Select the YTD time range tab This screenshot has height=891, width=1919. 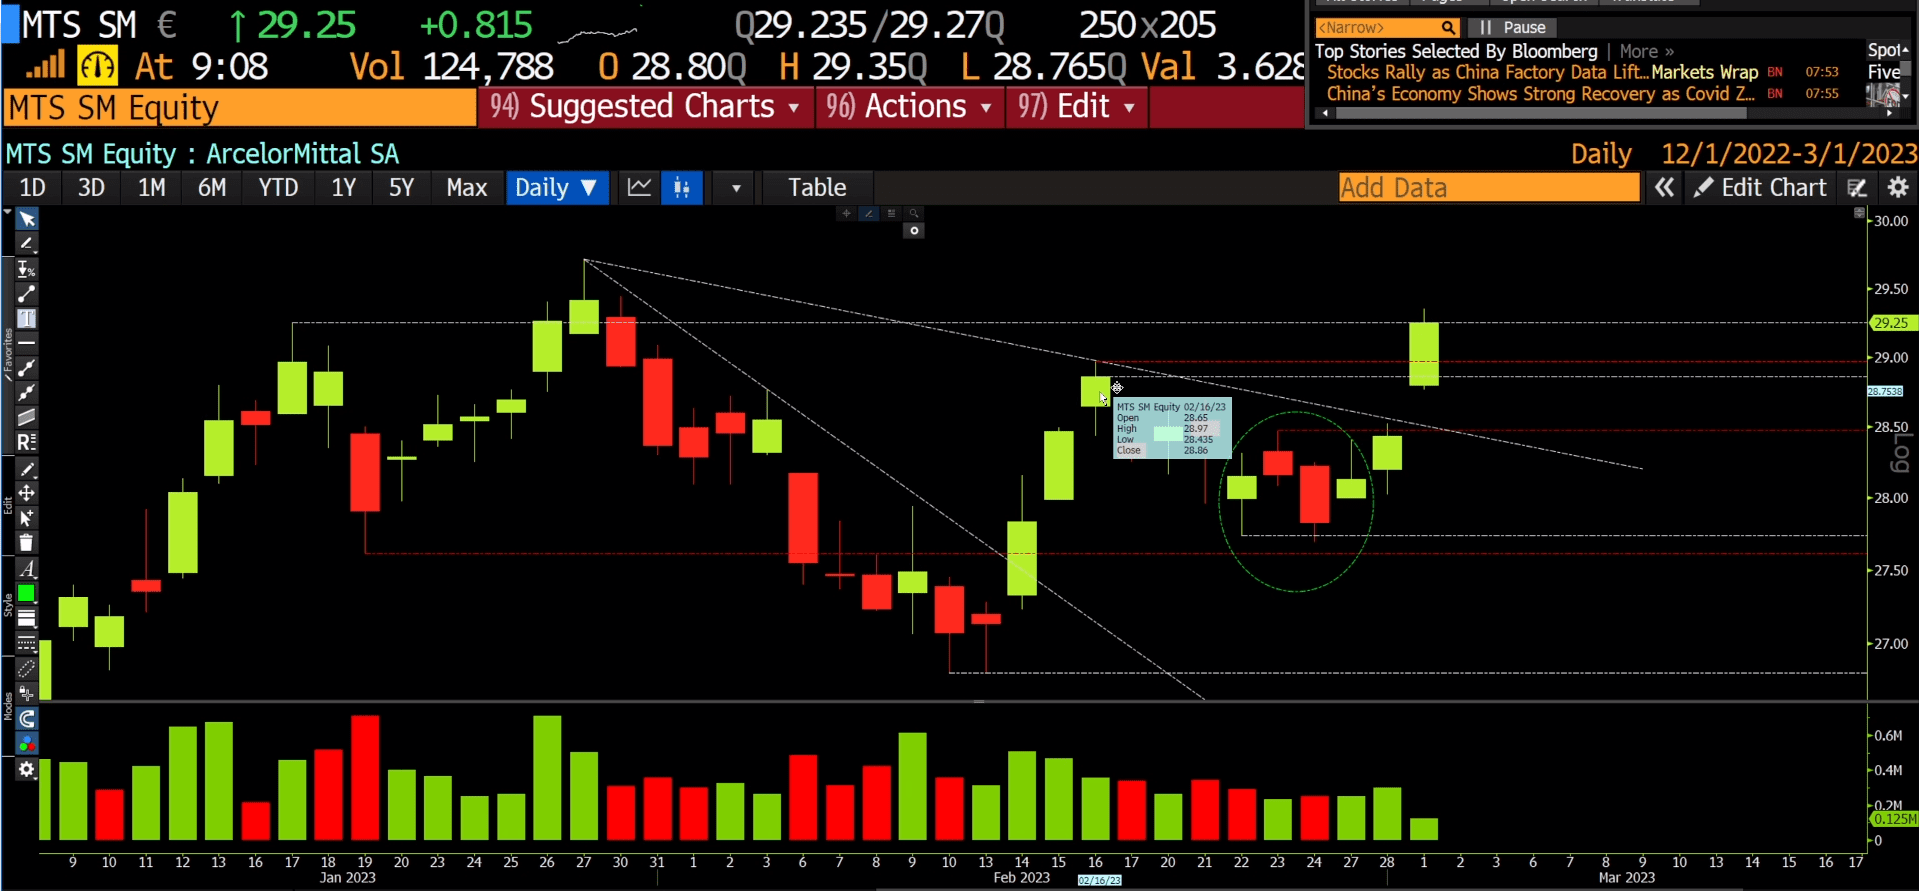tap(278, 188)
